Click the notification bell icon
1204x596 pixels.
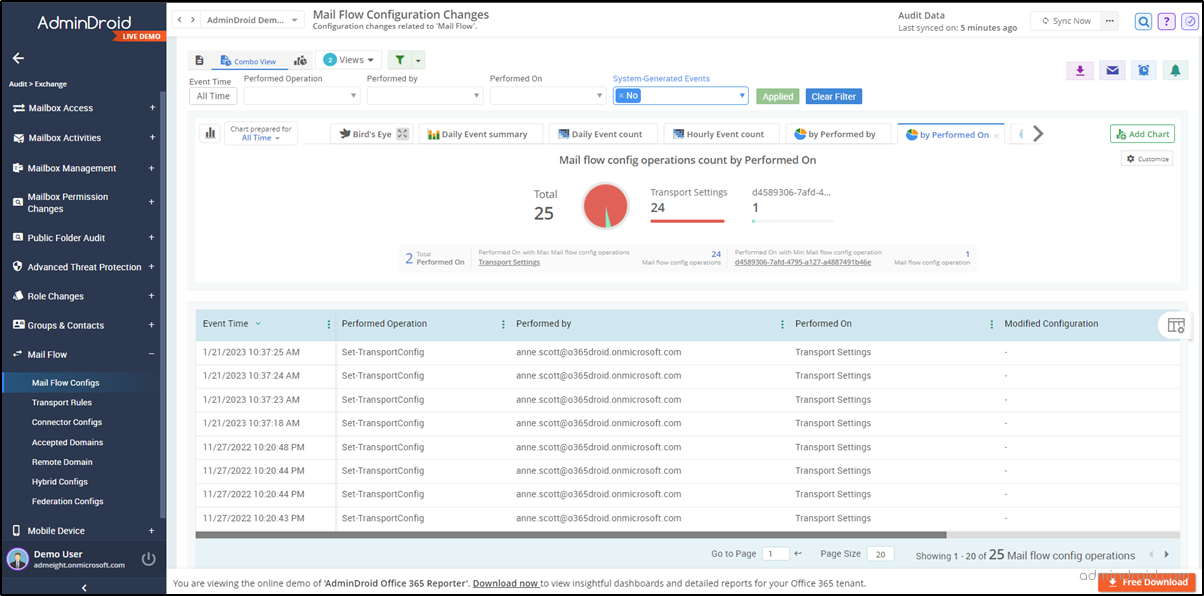coord(1176,70)
